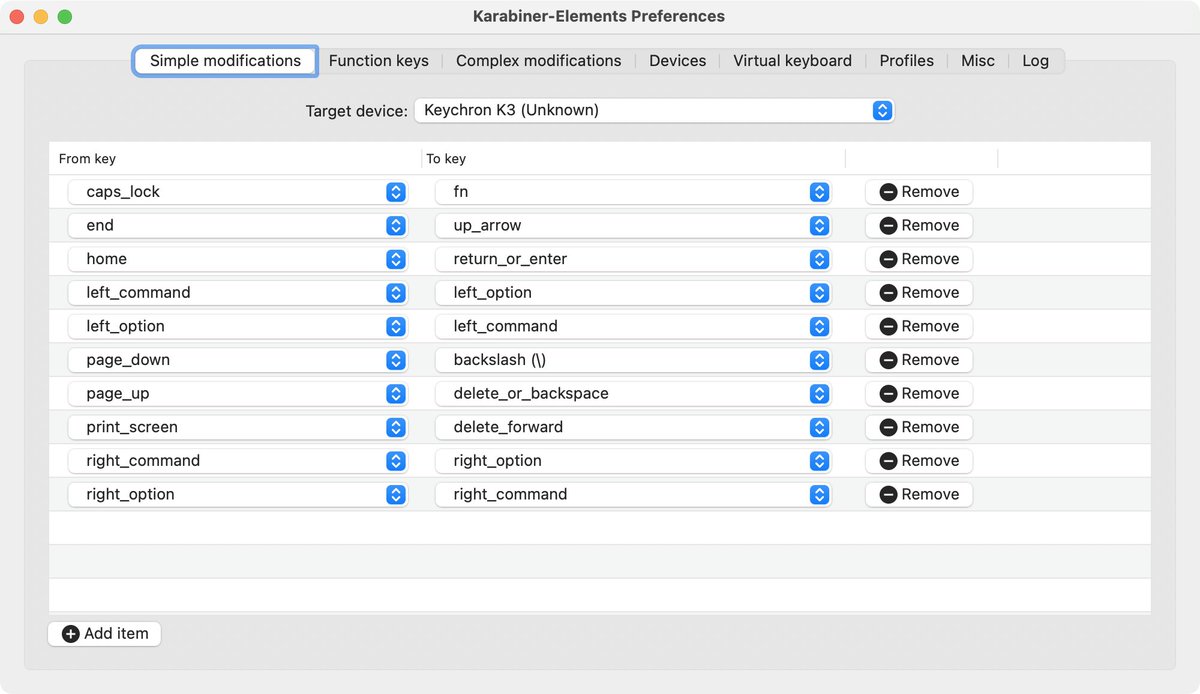This screenshot has height=694, width=1200.
Task: Remove the page_down to backslash mapping
Action: pyautogui.click(x=919, y=360)
